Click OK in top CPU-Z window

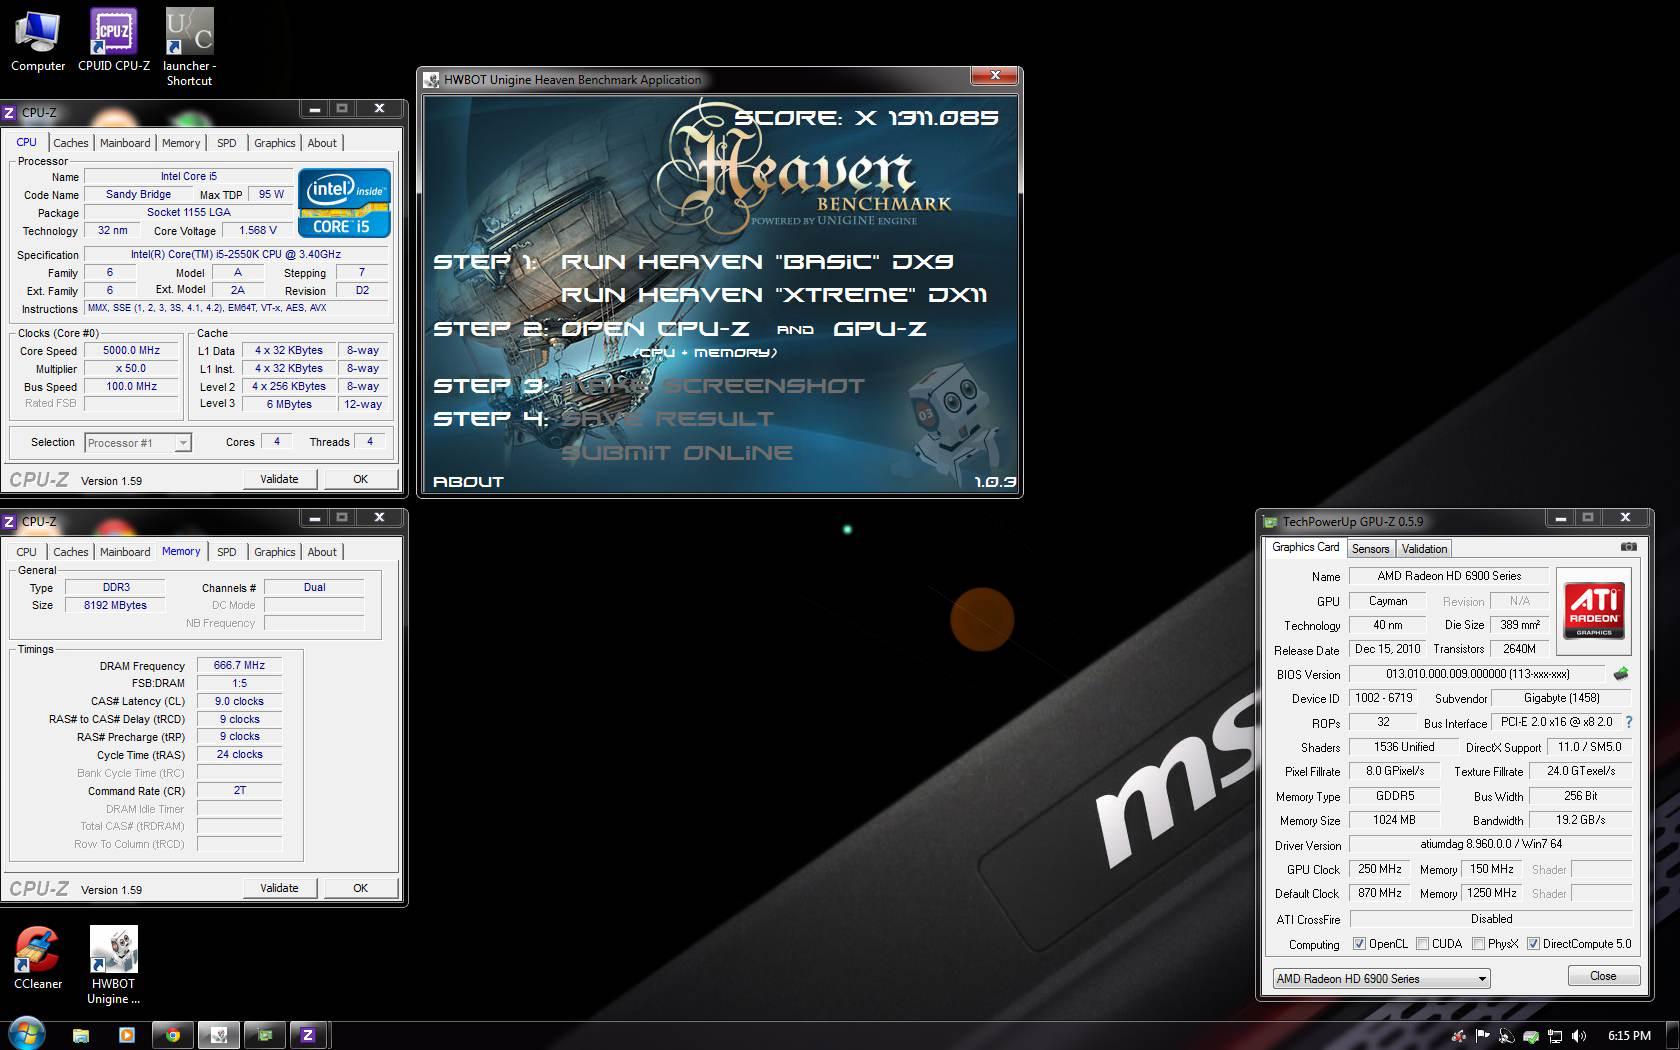click(x=360, y=479)
